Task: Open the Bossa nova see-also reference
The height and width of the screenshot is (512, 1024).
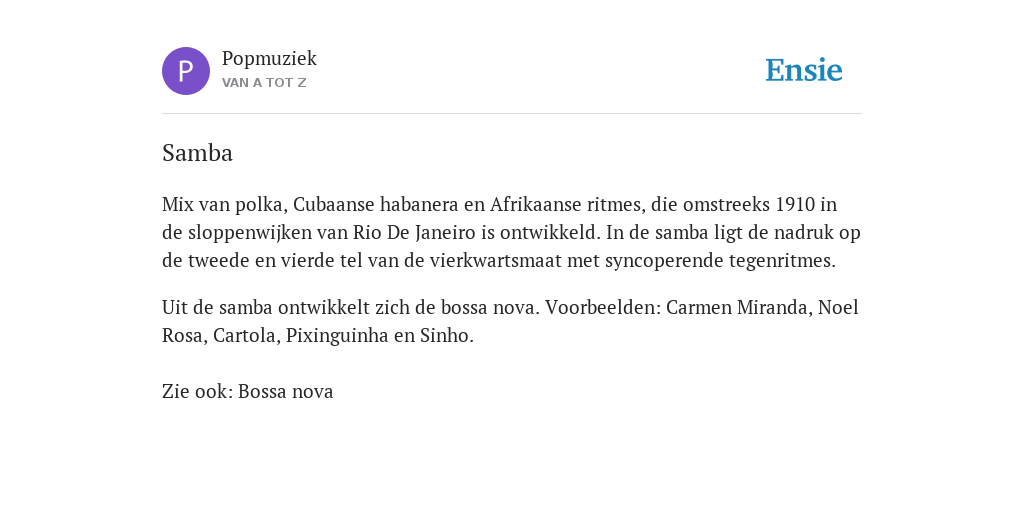Action: point(285,391)
